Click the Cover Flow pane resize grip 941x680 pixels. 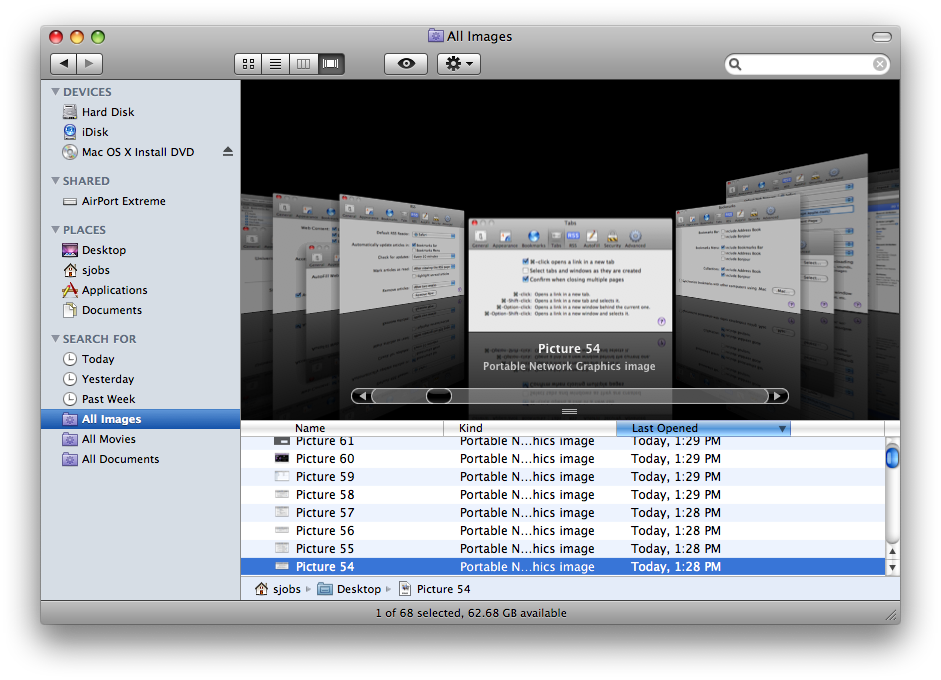[570, 411]
